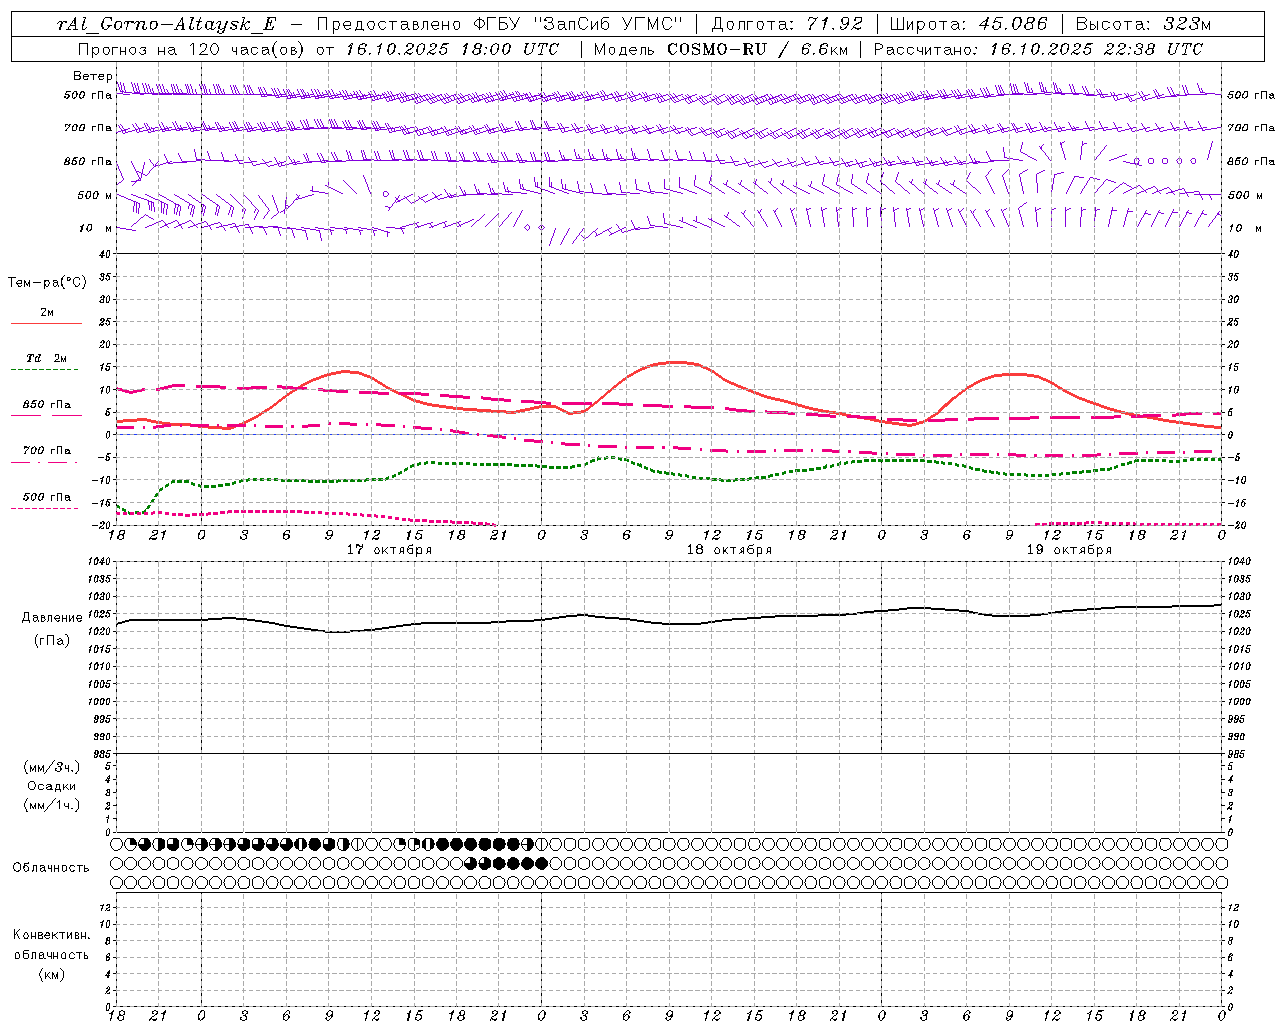Click the dash-dot 700 гПа legend line
The height and width of the screenshot is (1024, 1280).
(44, 462)
